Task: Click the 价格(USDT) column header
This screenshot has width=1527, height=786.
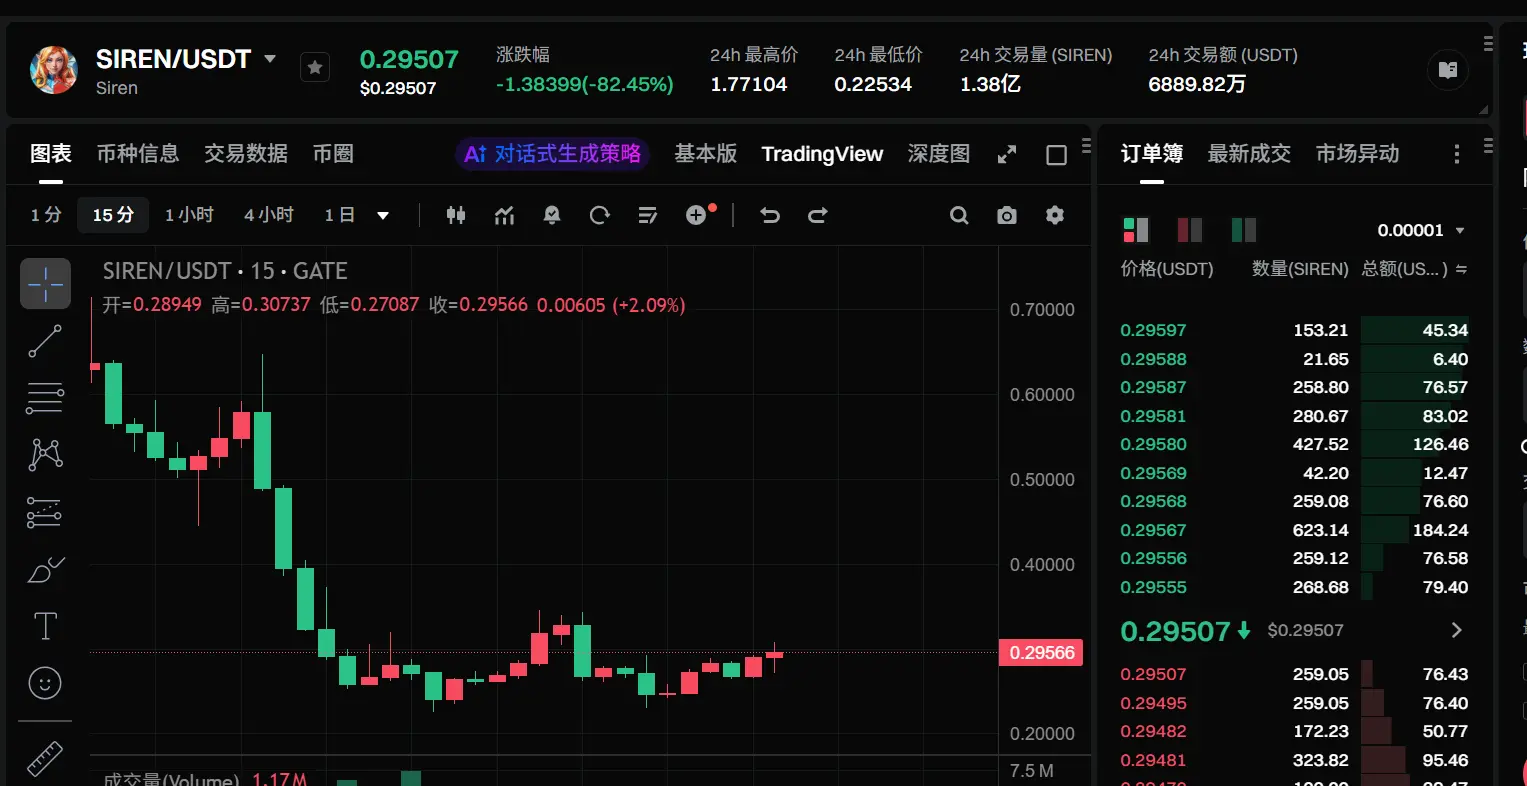Action: 1167,269
